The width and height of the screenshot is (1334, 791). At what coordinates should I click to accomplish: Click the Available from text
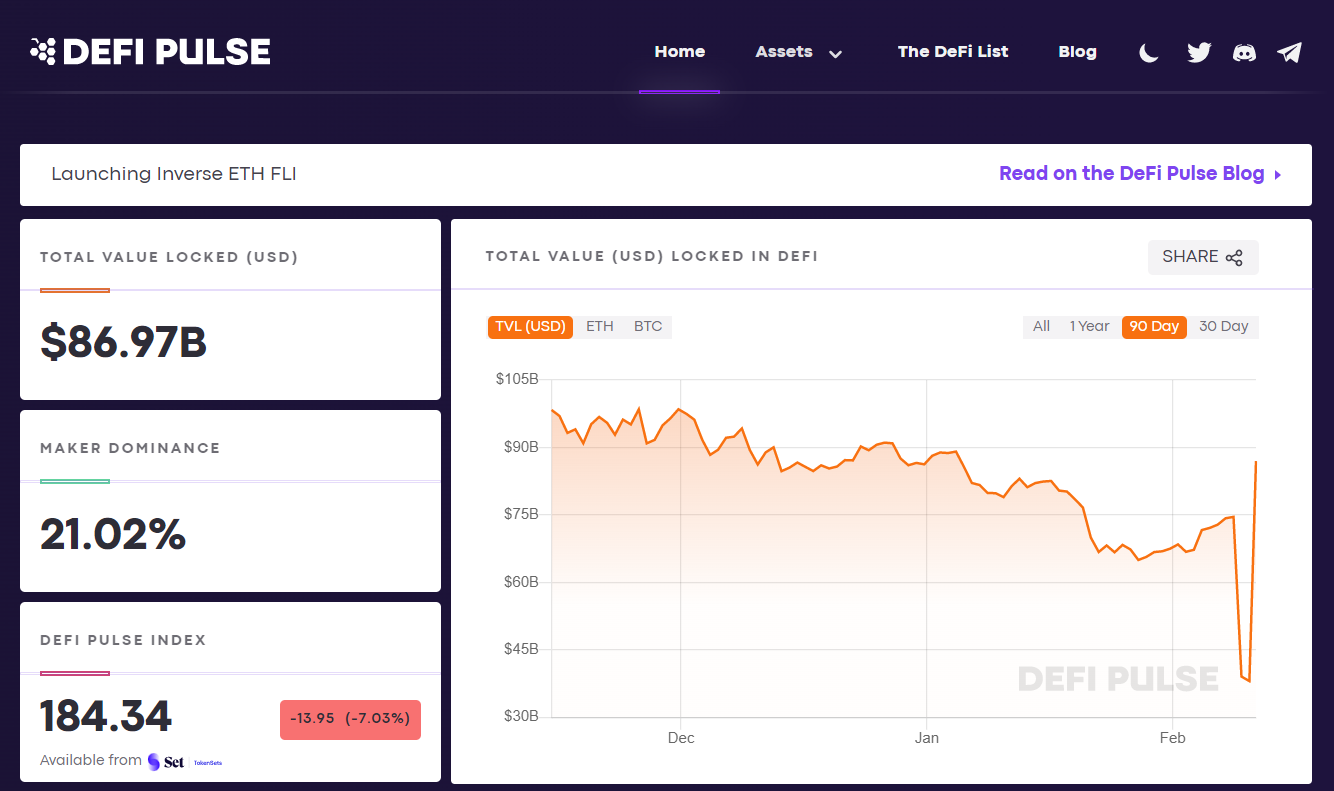pos(91,761)
